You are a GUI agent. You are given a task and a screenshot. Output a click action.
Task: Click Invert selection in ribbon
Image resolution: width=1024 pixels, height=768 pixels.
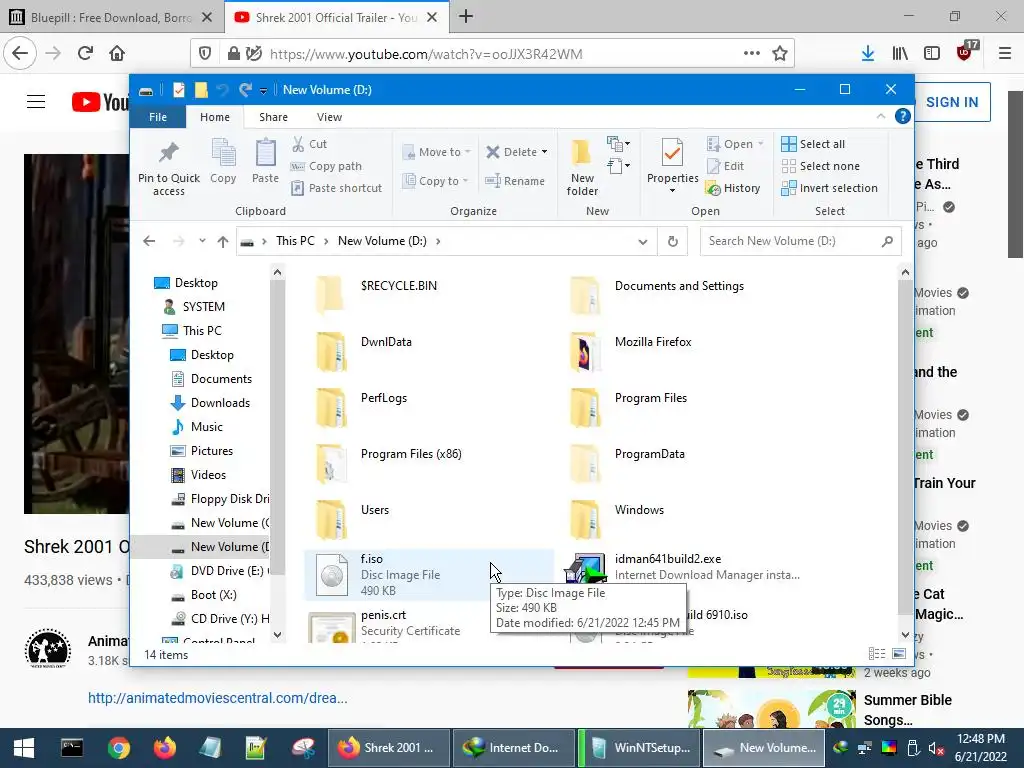pyautogui.click(x=829, y=188)
